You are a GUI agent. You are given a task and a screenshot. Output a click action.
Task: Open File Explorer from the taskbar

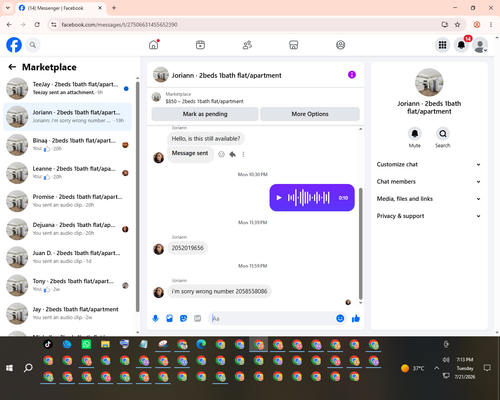pyautogui.click(x=105, y=344)
